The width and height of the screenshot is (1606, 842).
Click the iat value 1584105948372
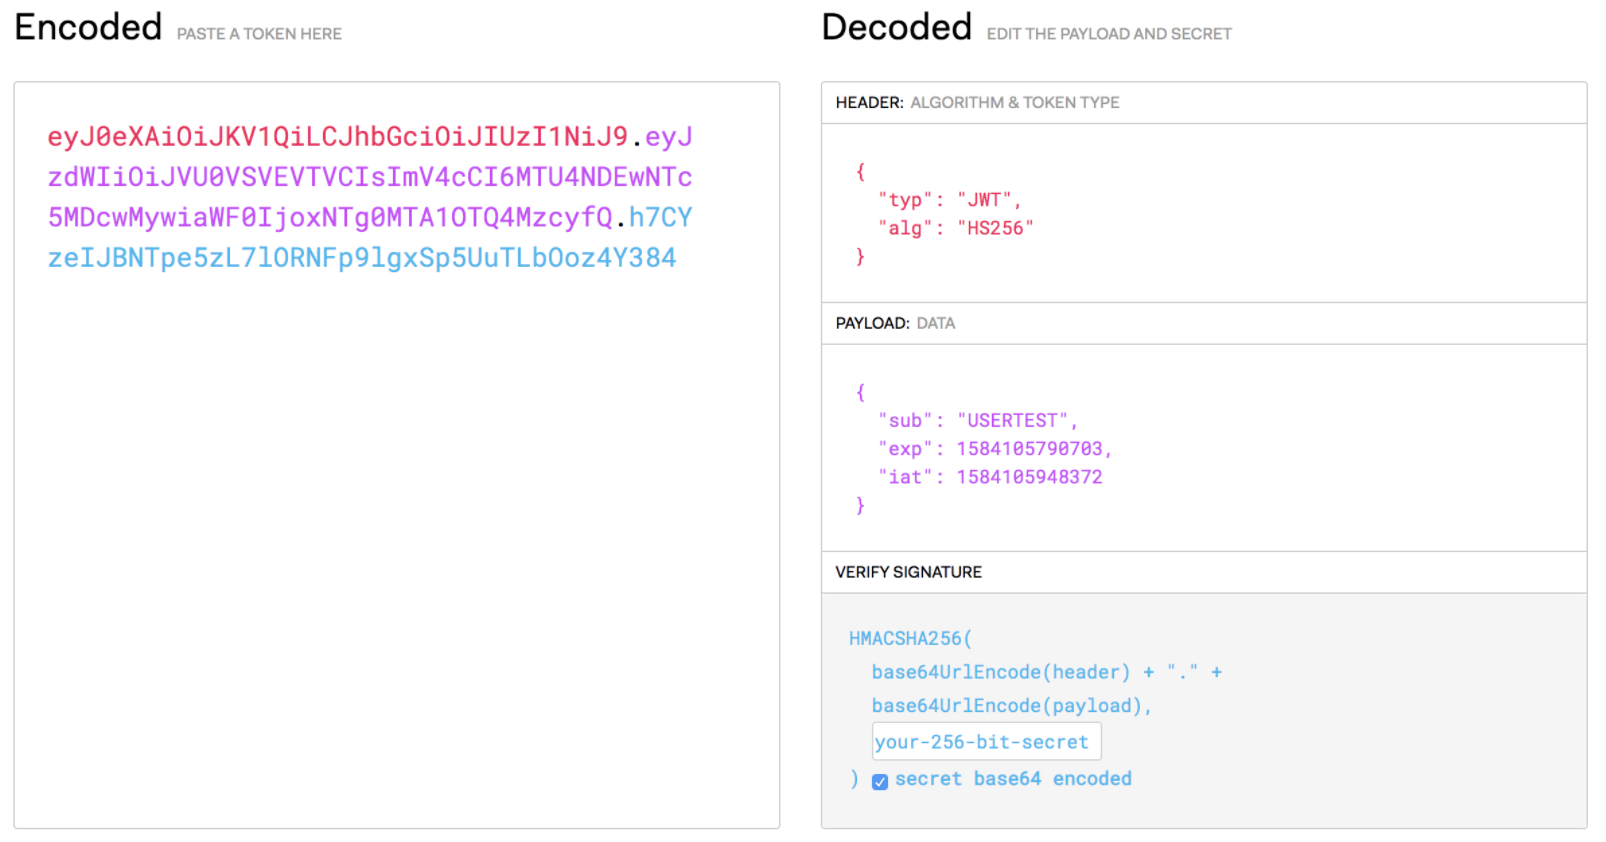coord(1029,477)
